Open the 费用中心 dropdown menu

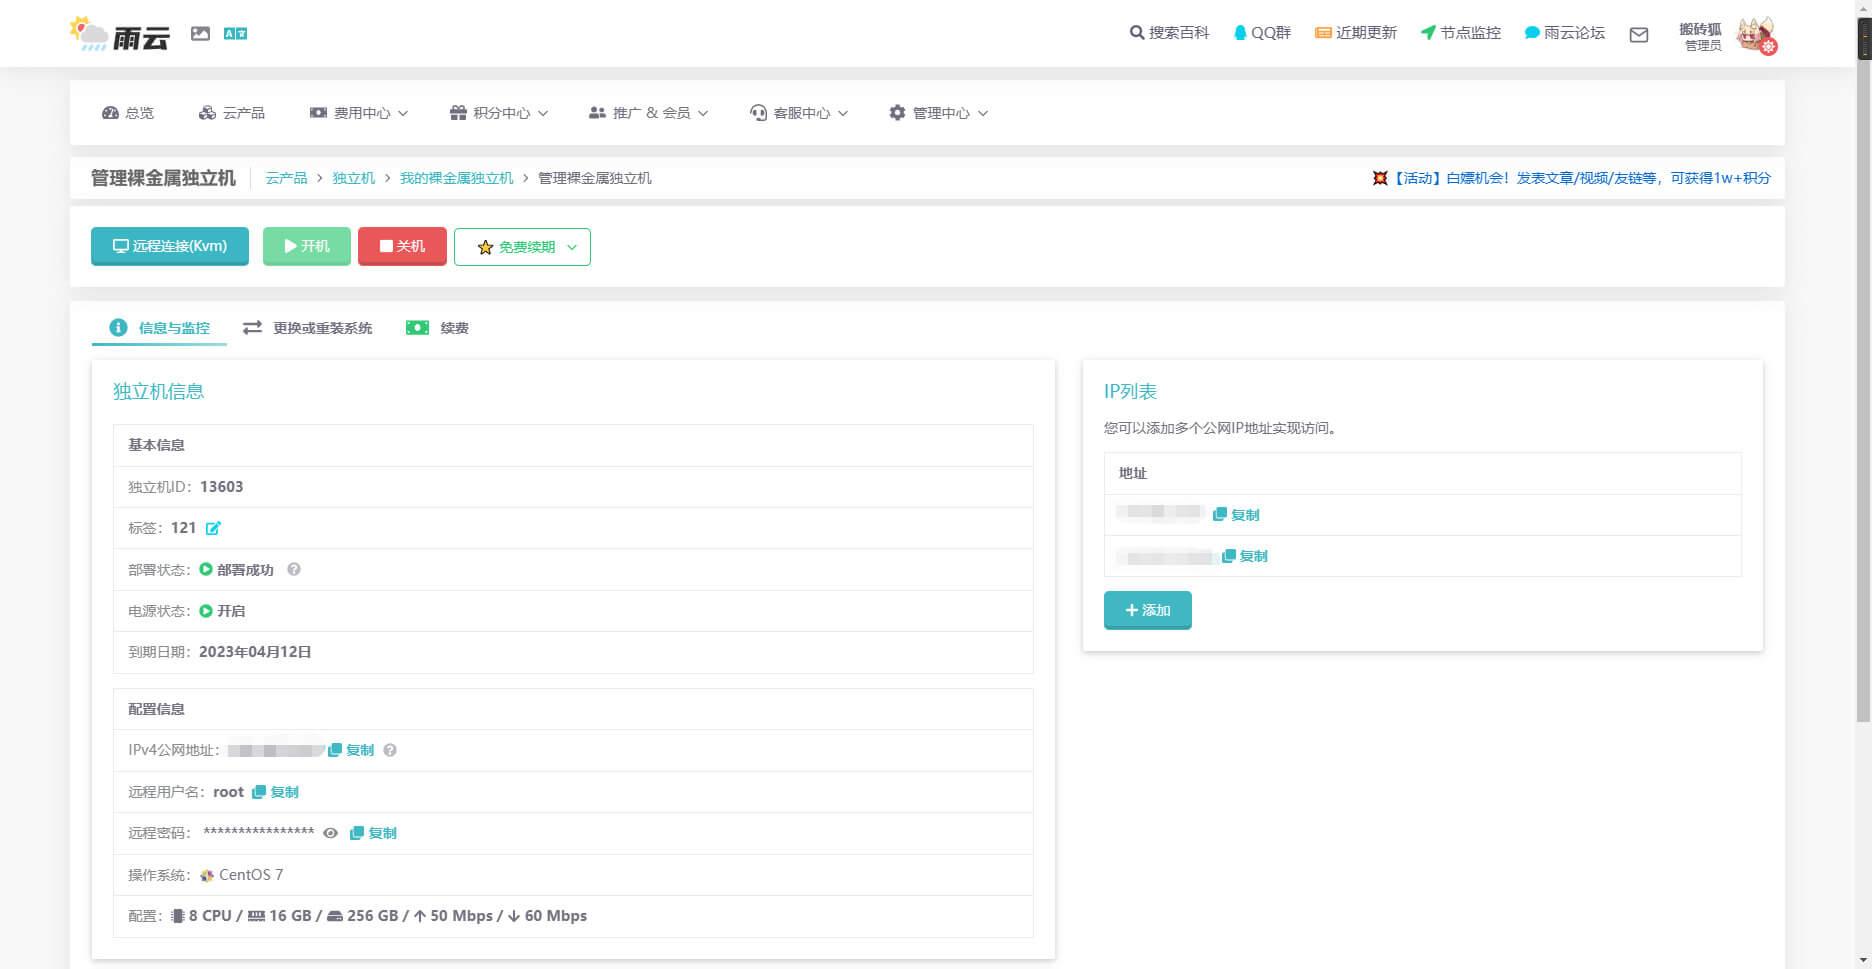(x=359, y=113)
